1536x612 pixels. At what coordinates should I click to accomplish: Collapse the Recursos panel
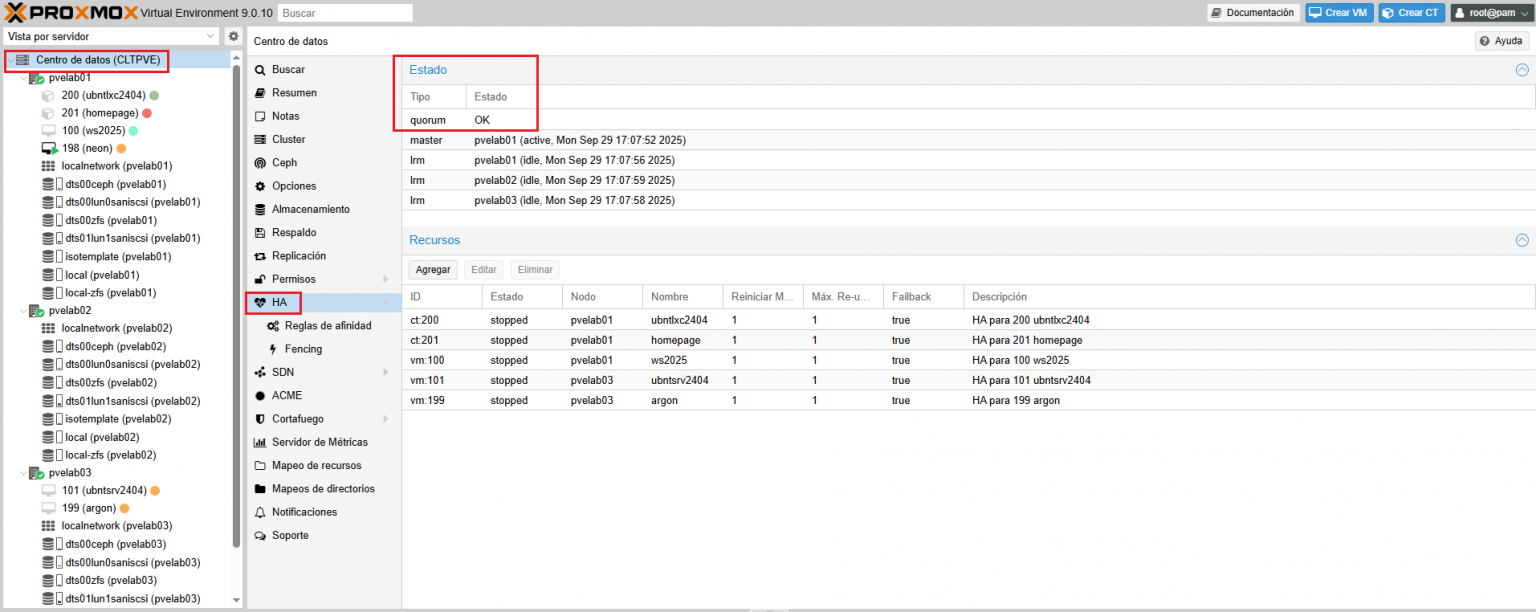click(1522, 240)
